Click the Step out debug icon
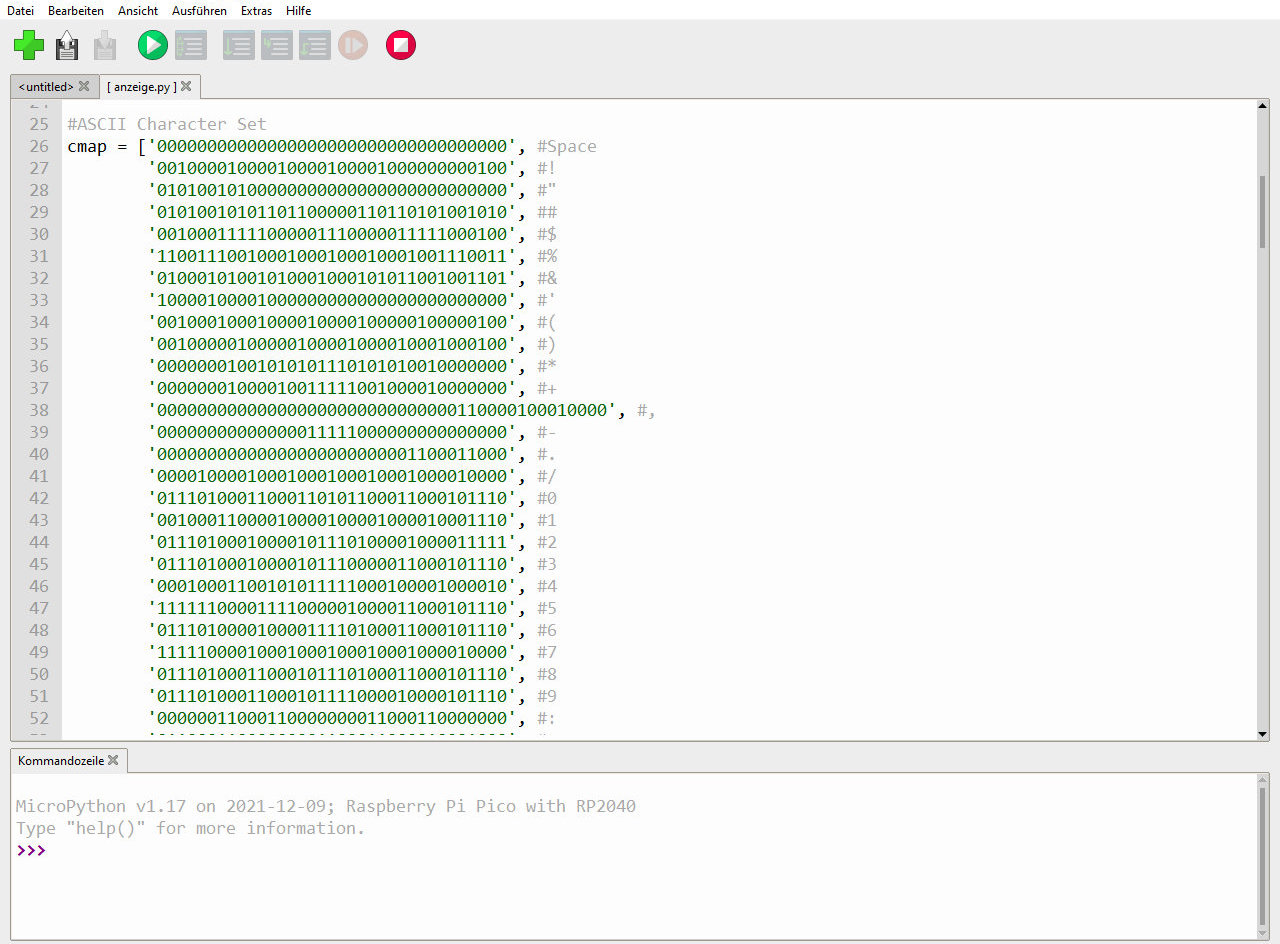The height and width of the screenshot is (944, 1280). coord(315,45)
